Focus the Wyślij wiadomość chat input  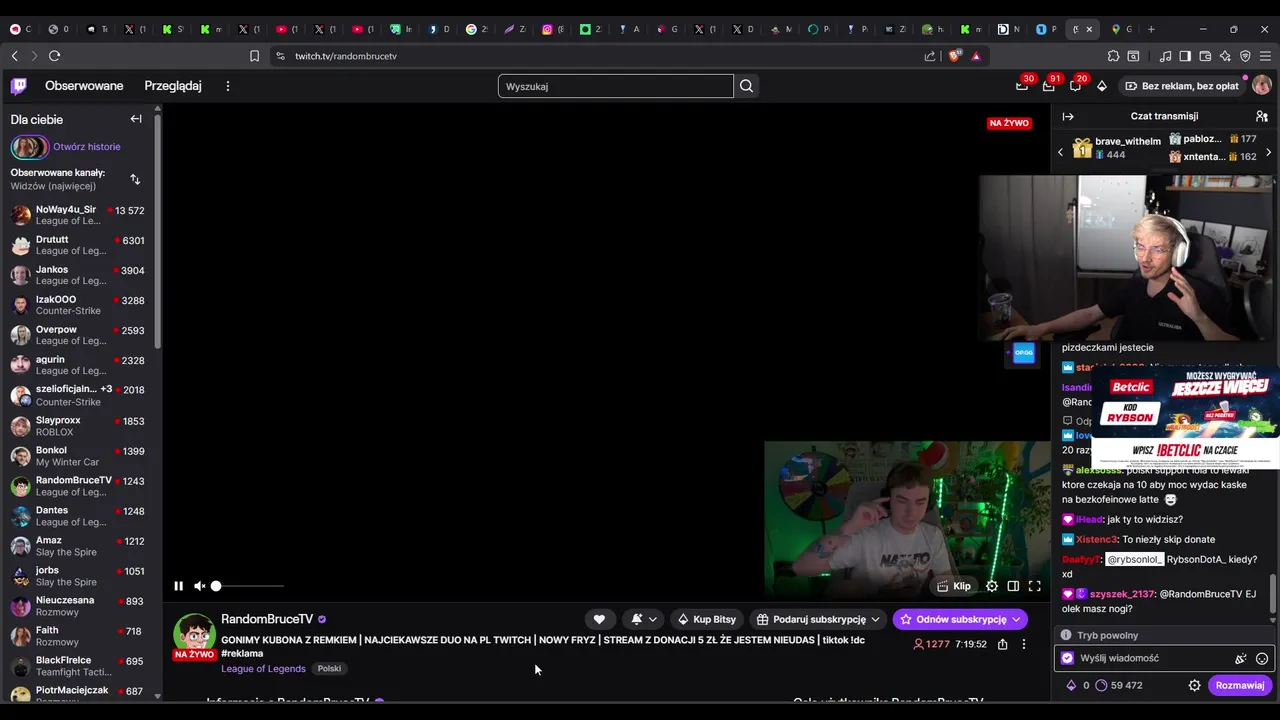(1150, 658)
